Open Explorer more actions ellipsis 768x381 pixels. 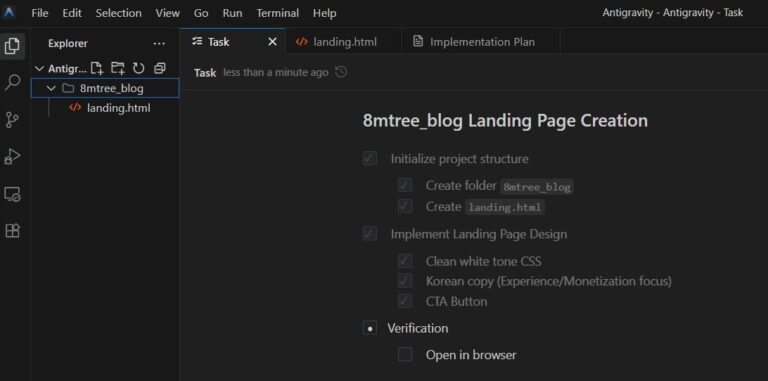159,44
